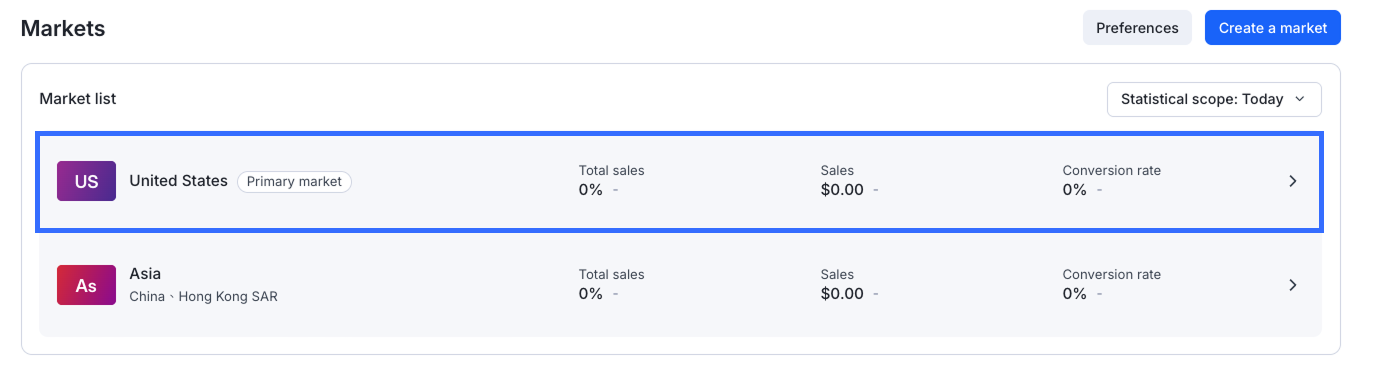Click the dropdown arrow beside Today
This screenshot has width=1376, height=371.
click(1300, 99)
